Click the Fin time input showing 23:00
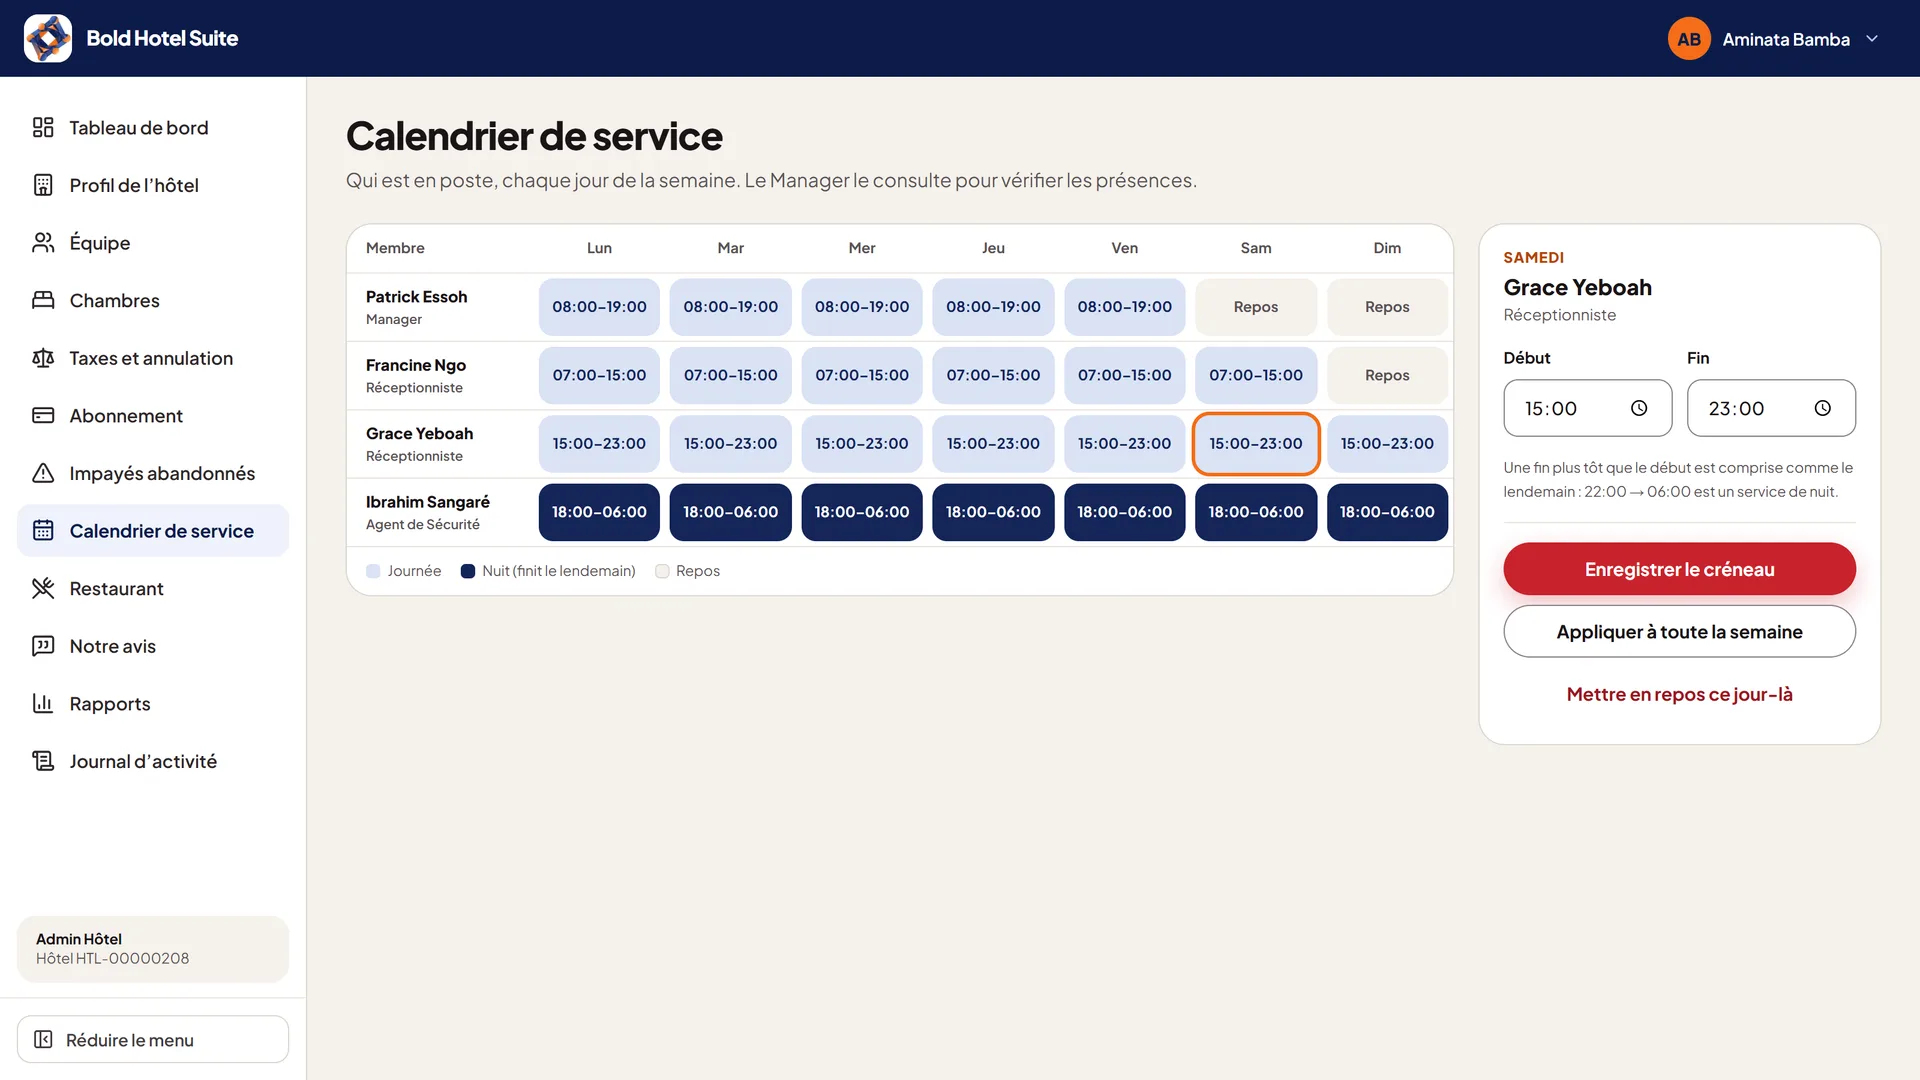The width and height of the screenshot is (1920, 1080). (x=1771, y=408)
